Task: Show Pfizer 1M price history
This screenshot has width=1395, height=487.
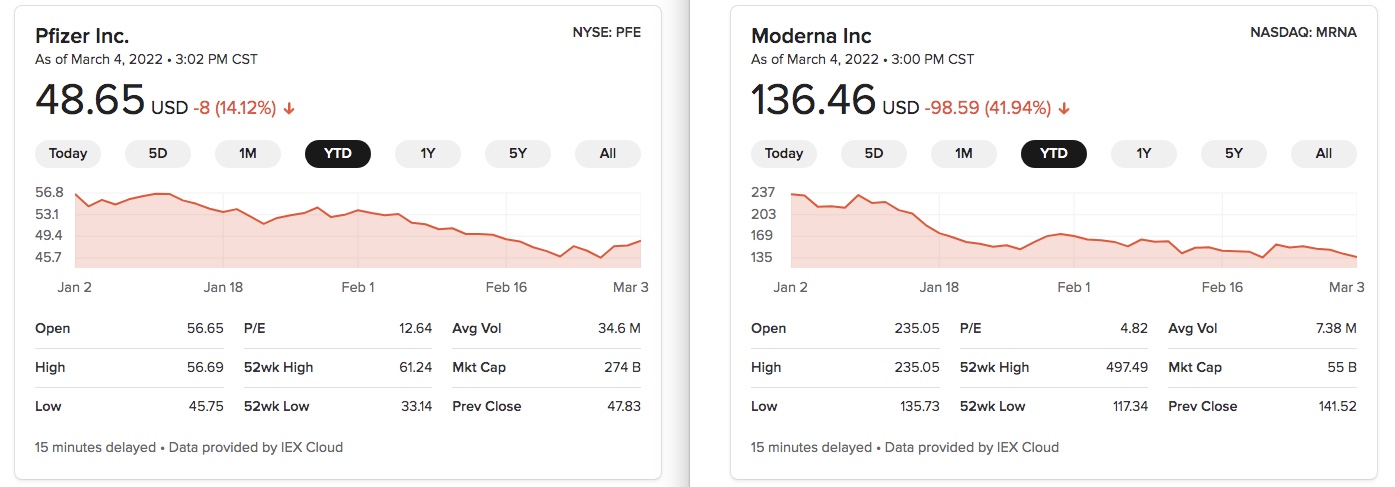Action: (248, 153)
